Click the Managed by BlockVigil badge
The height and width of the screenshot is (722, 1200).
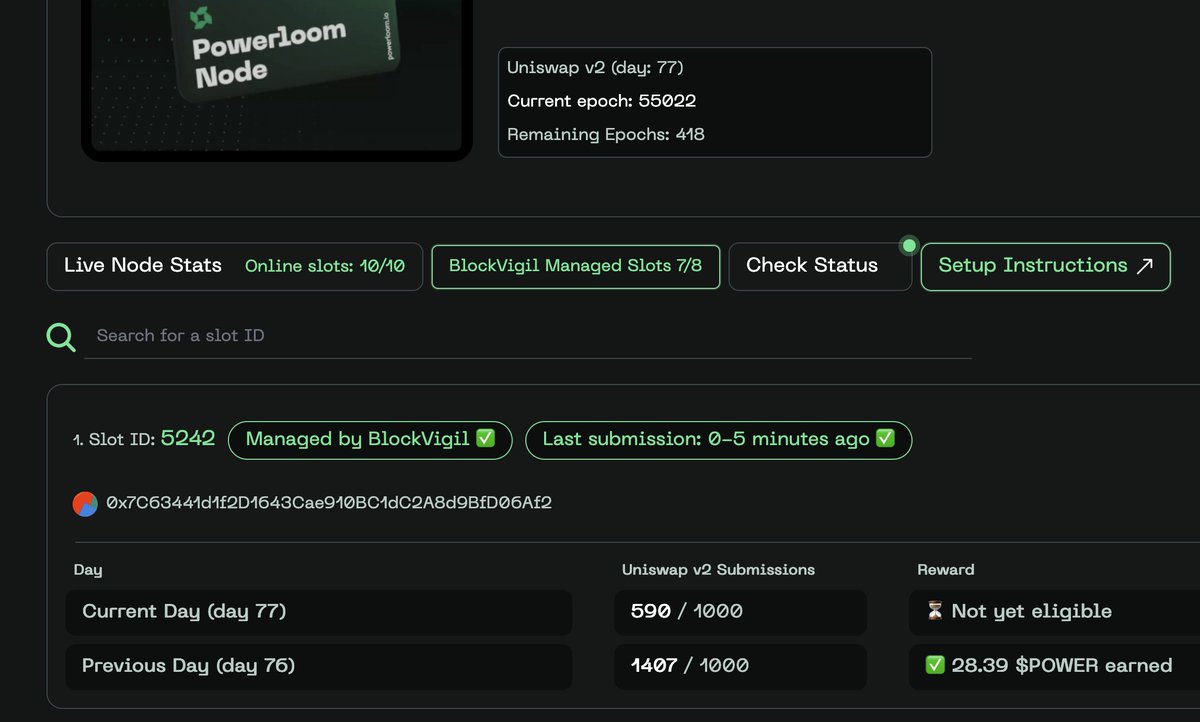coord(370,440)
